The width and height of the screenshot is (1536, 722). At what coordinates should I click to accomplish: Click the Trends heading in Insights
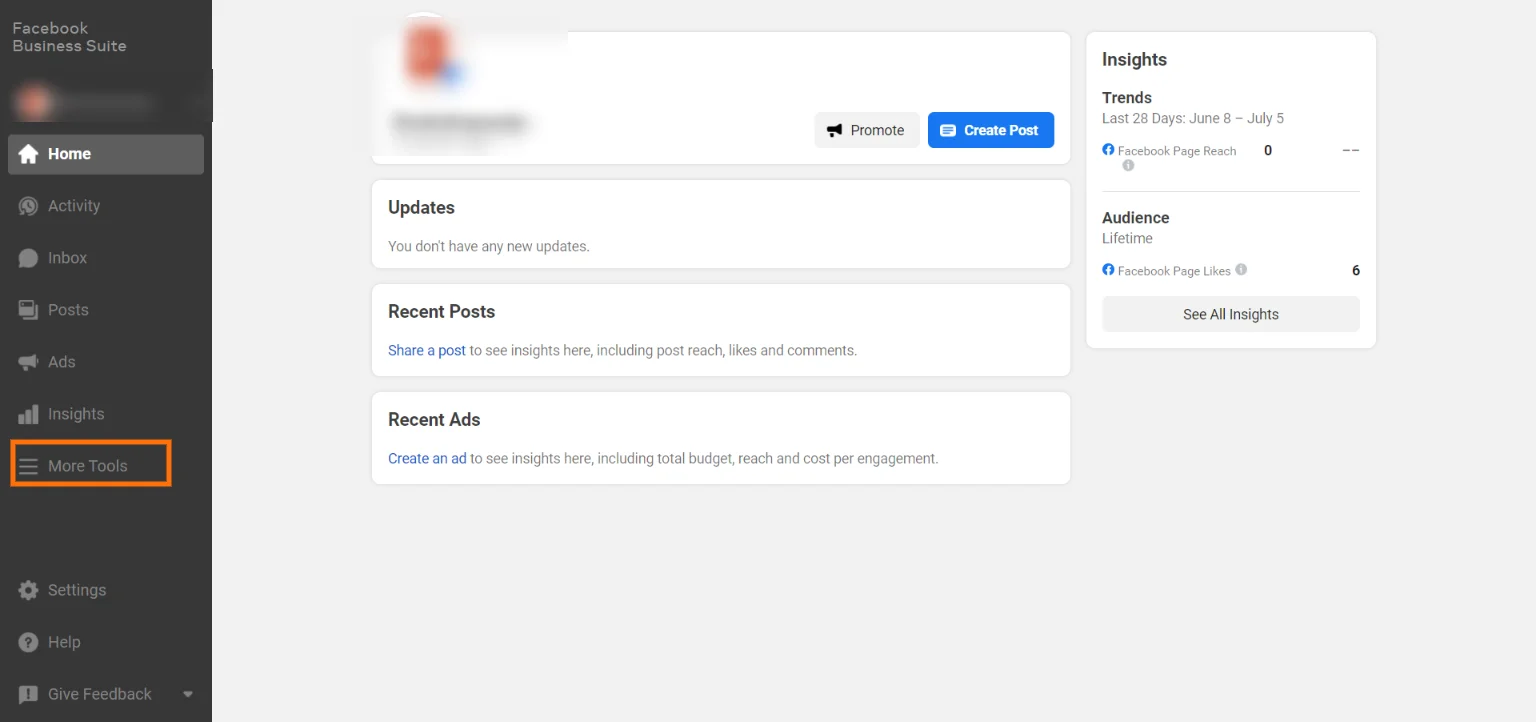coord(1127,98)
